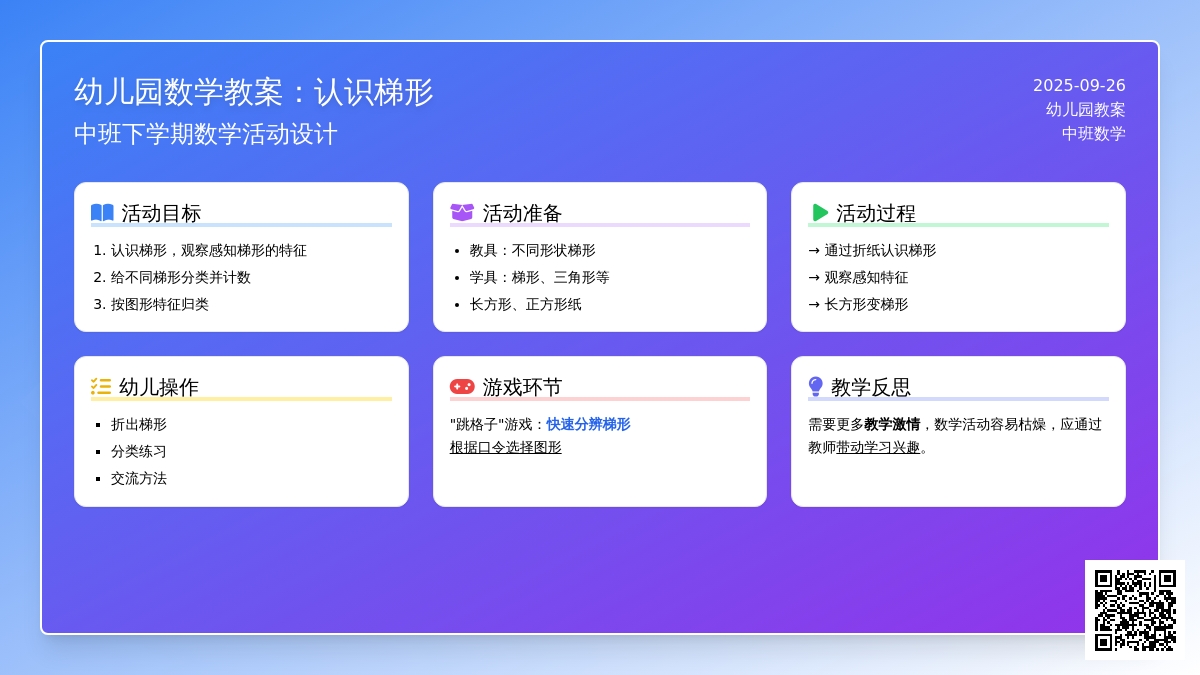The width and height of the screenshot is (1200, 675).
Task: Click the bullet item 教具：不同形状梯形
Action: (532, 250)
